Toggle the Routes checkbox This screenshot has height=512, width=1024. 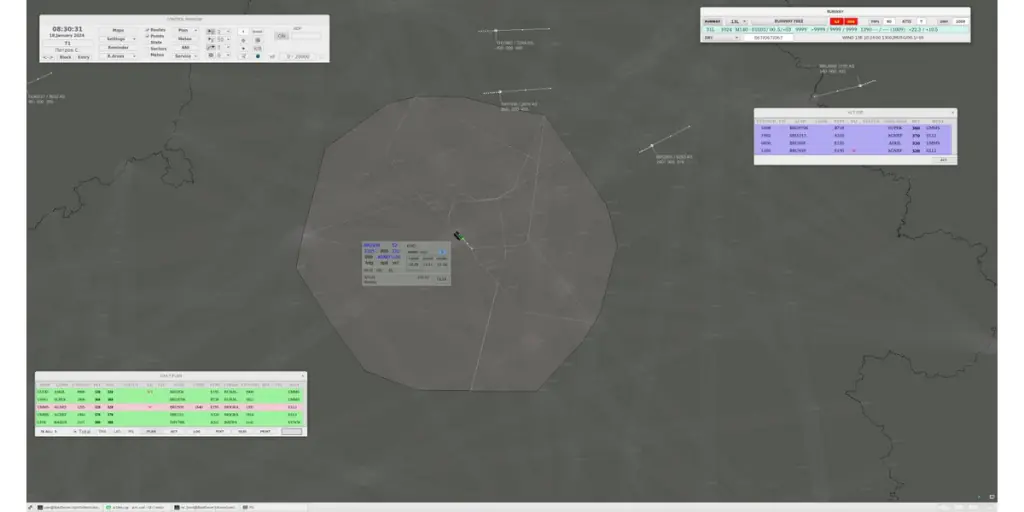click(x=147, y=31)
